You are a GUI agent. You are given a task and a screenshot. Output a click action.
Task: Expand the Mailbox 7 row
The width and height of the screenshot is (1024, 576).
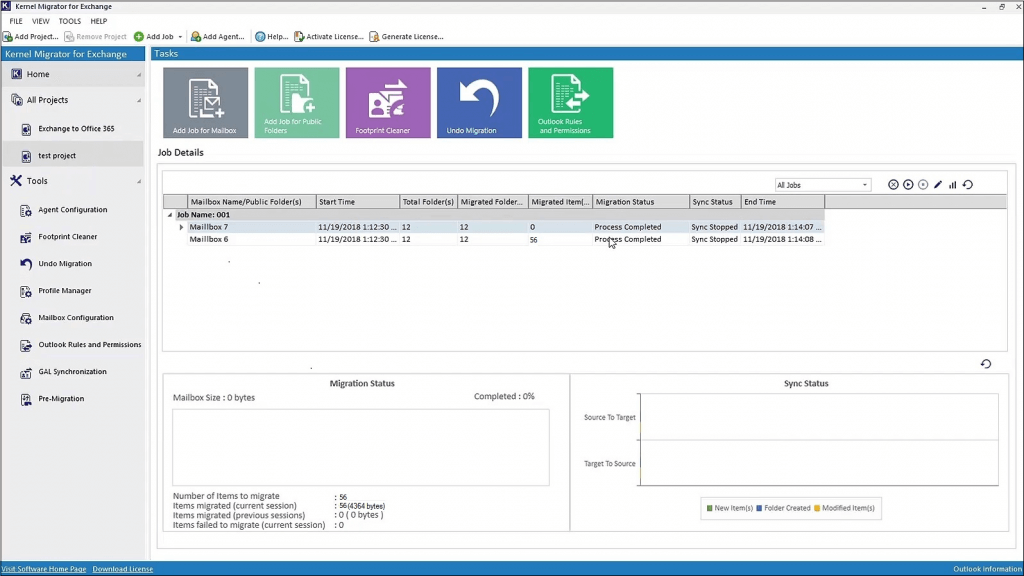180,227
